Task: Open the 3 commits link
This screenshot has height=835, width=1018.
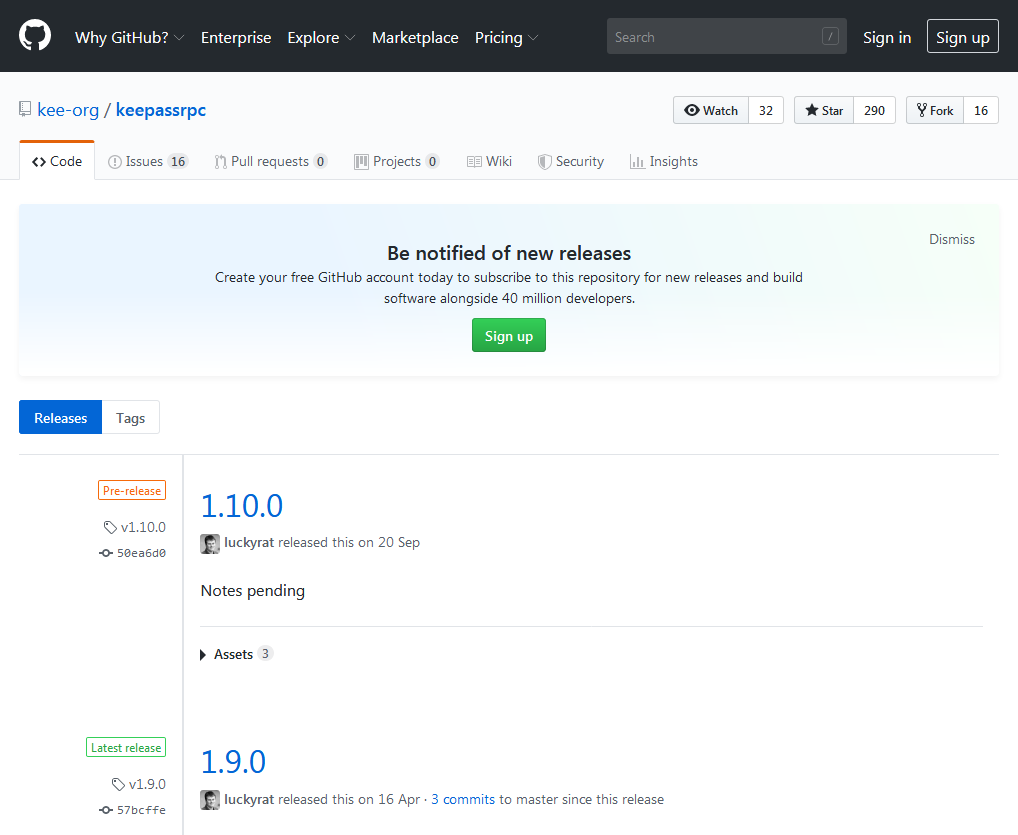Action: coord(463,799)
